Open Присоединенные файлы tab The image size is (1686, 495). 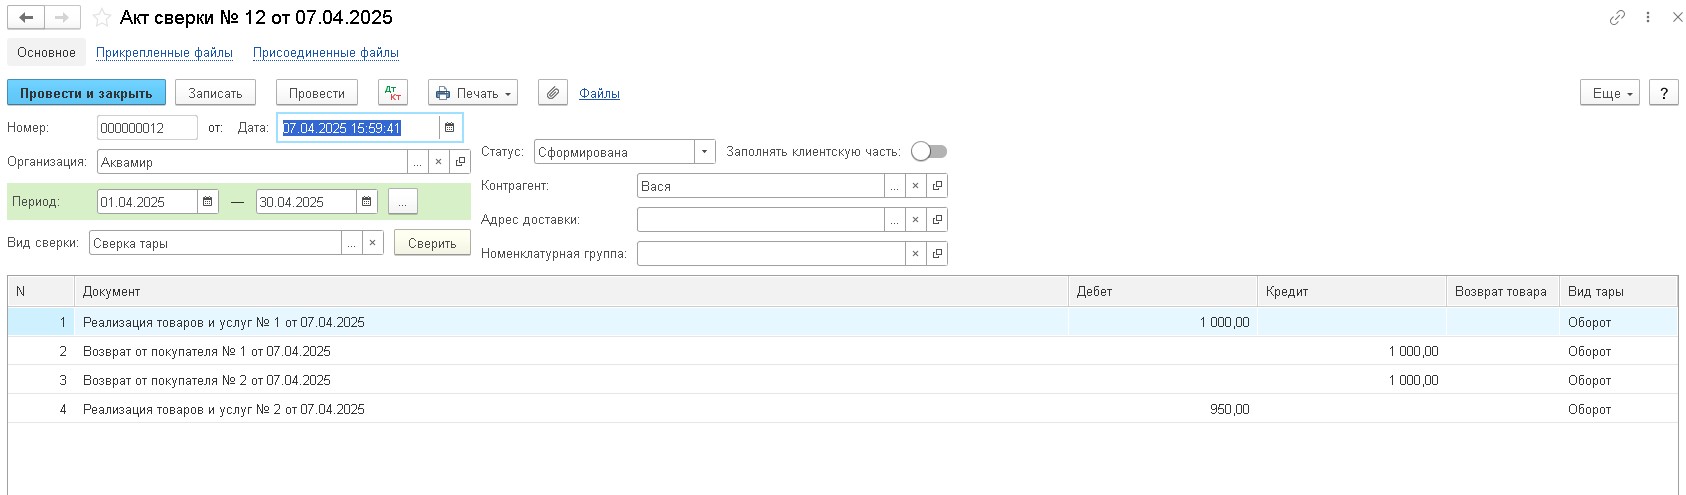coord(326,53)
